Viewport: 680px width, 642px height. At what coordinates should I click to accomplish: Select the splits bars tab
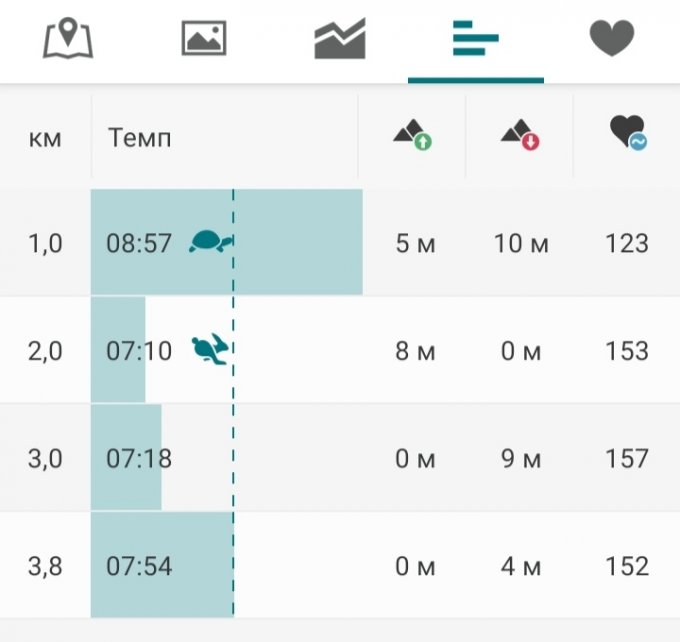pyautogui.click(x=475, y=40)
